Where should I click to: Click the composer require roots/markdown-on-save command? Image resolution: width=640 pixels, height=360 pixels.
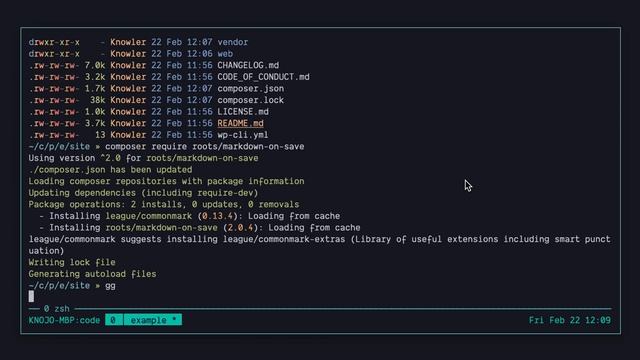[204, 147]
